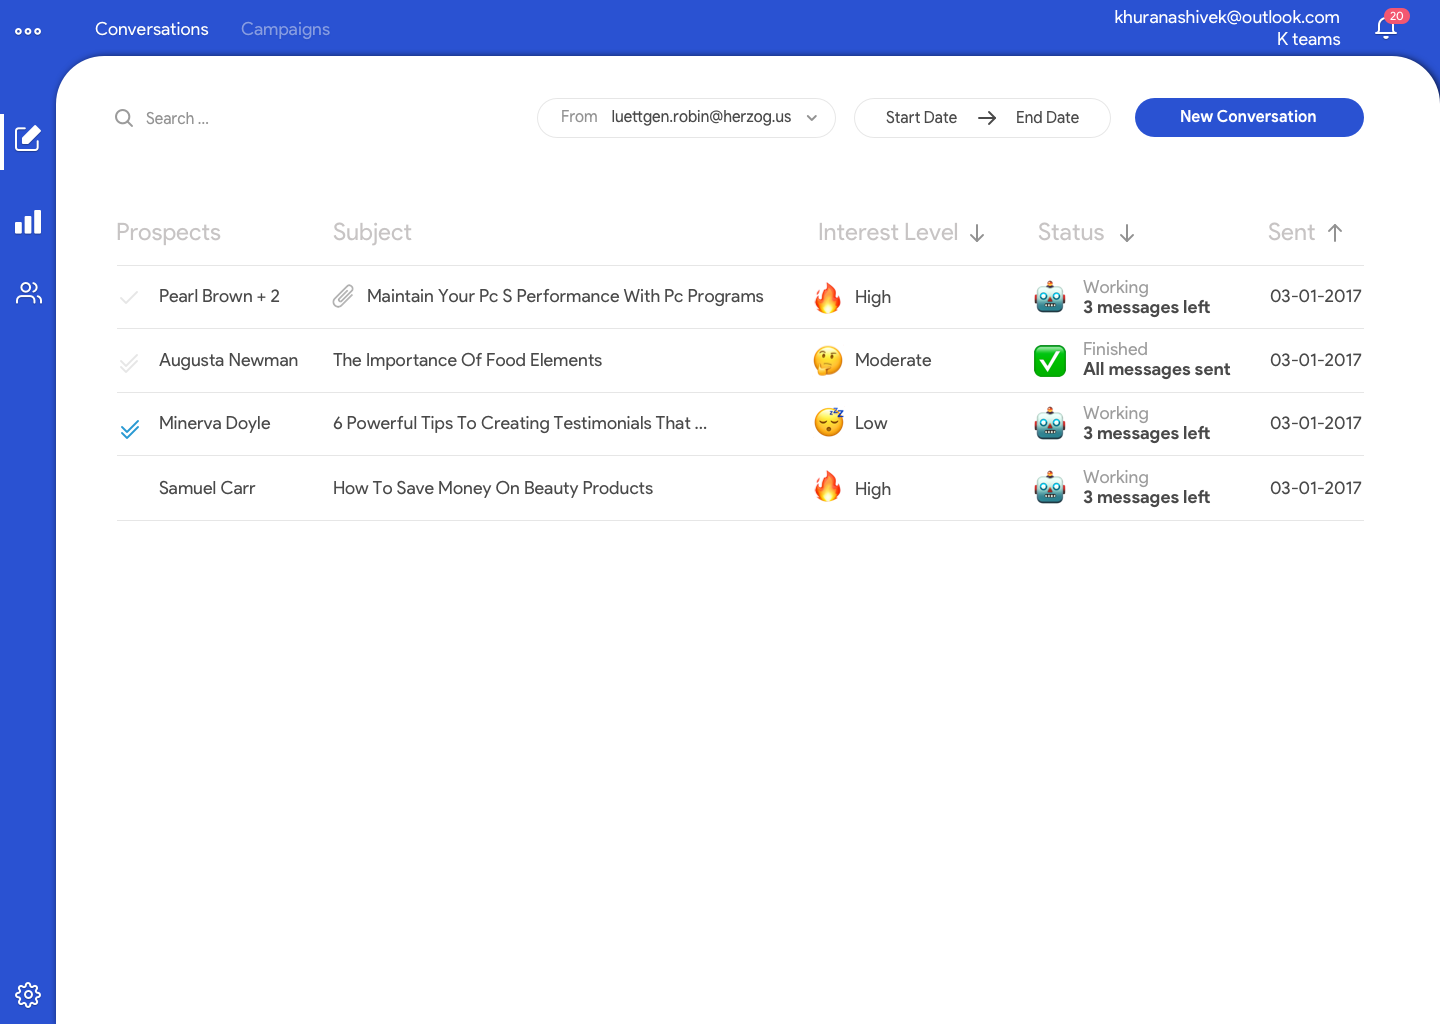The width and height of the screenshot is (1440, 1024).
Task: Toggle the checkmark beside Pearl Brown + 2
Action: pos(129,297)
